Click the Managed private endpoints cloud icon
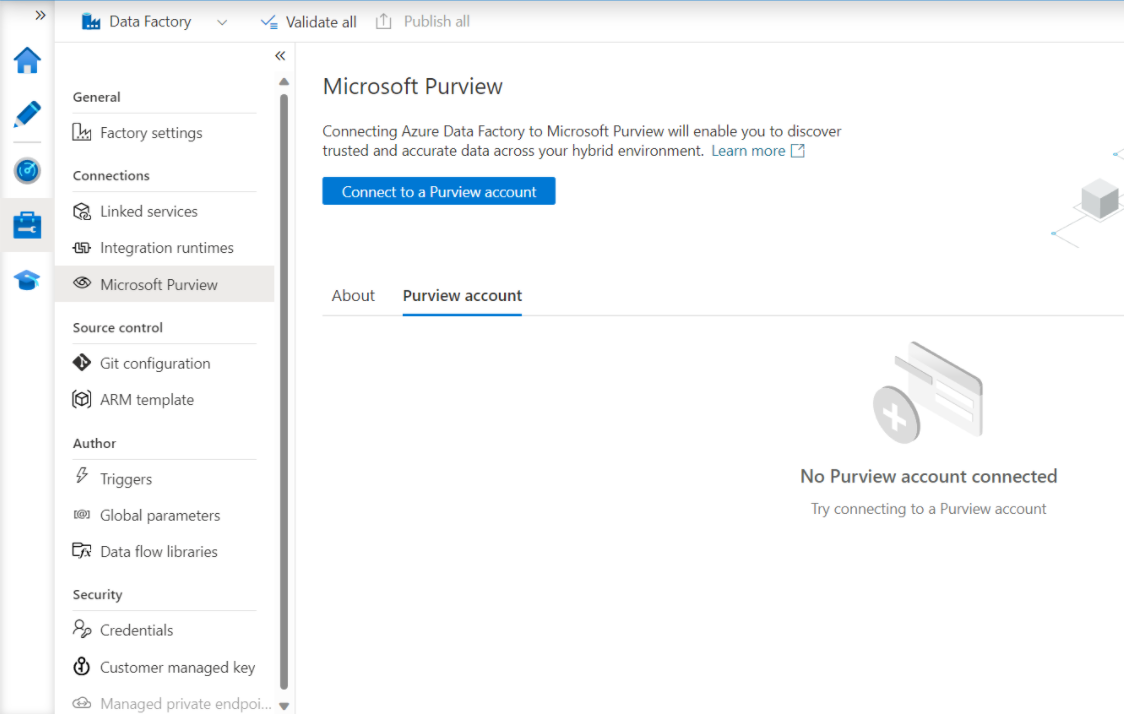1124x714 pixels. [82, 703]
